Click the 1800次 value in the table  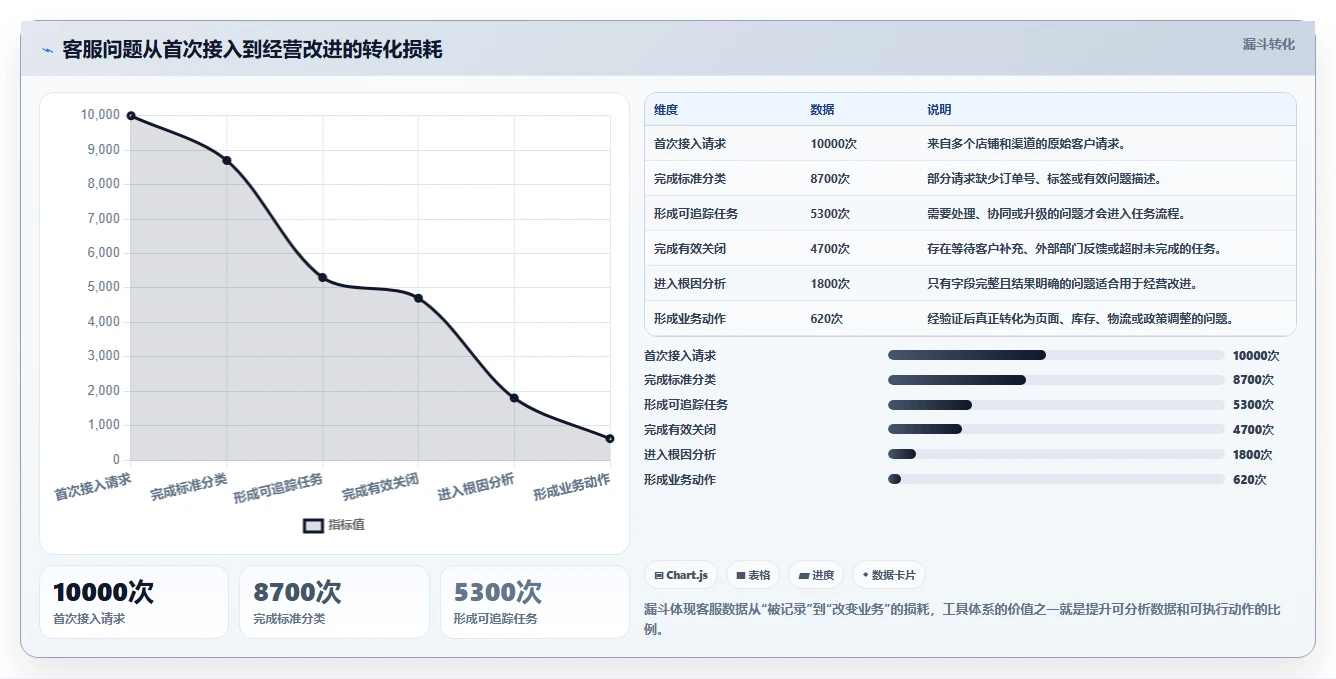point(830,284)
